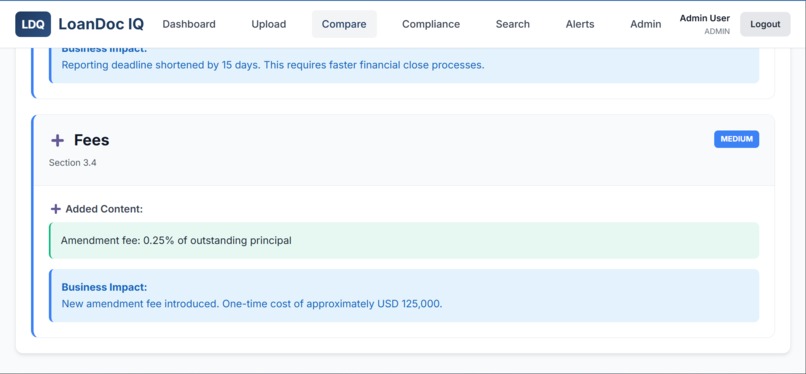Navigate to Search
Image resolution: width=806 pixels, height=374 pixels.
click(x=512, y=24)
